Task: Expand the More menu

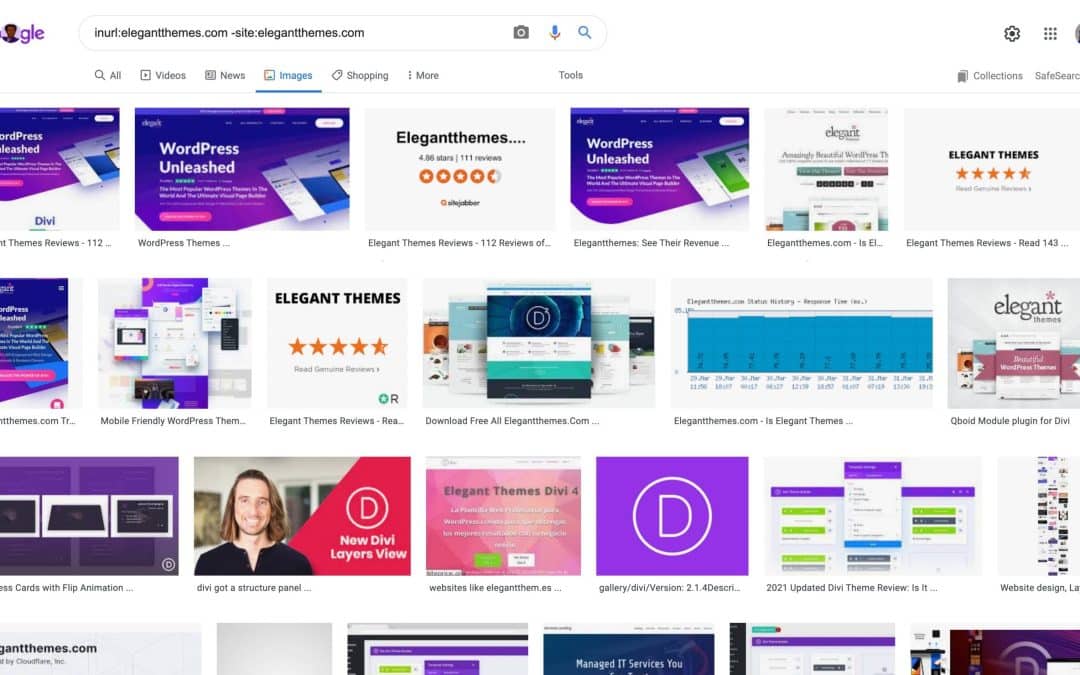Action: pyautogui.click(x=423, y=75)
